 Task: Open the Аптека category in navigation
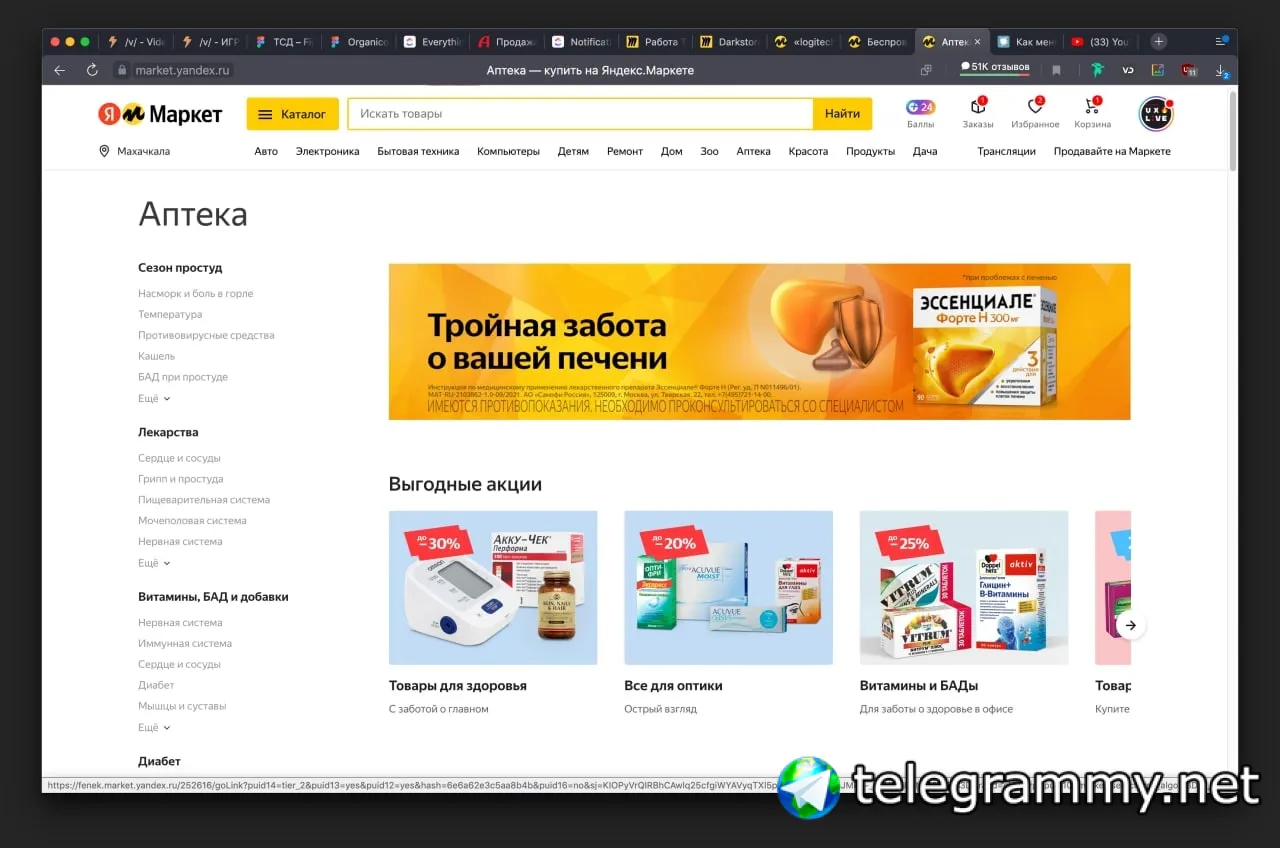click(753, 151)
